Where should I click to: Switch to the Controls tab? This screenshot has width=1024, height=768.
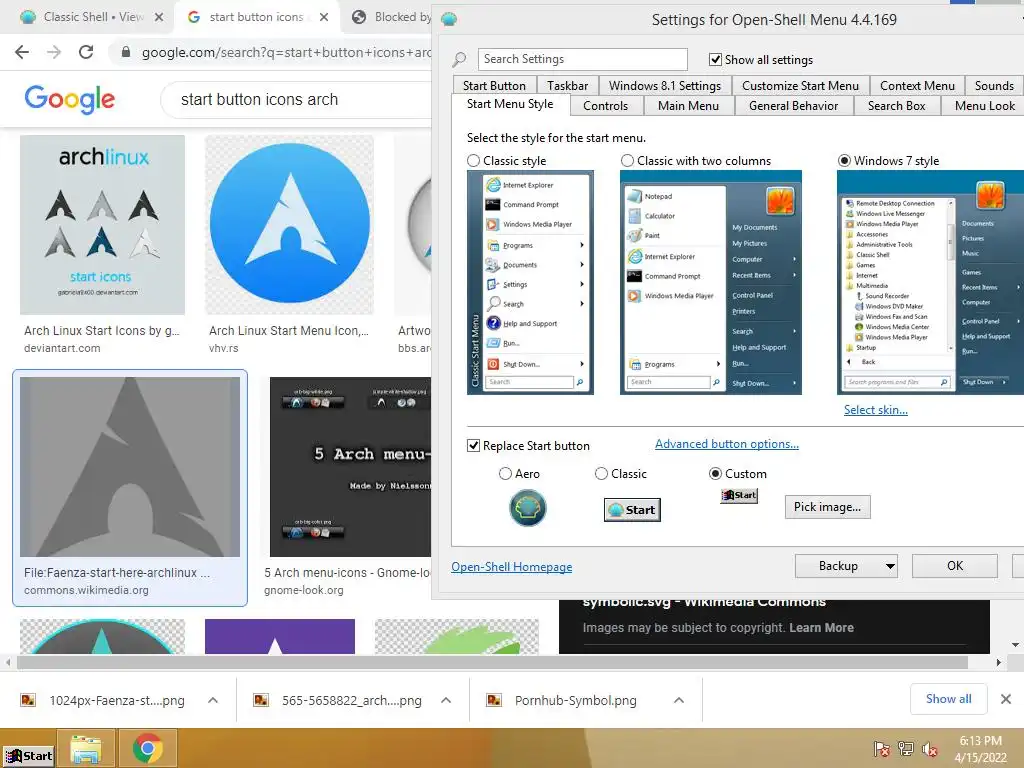(605, 106)
